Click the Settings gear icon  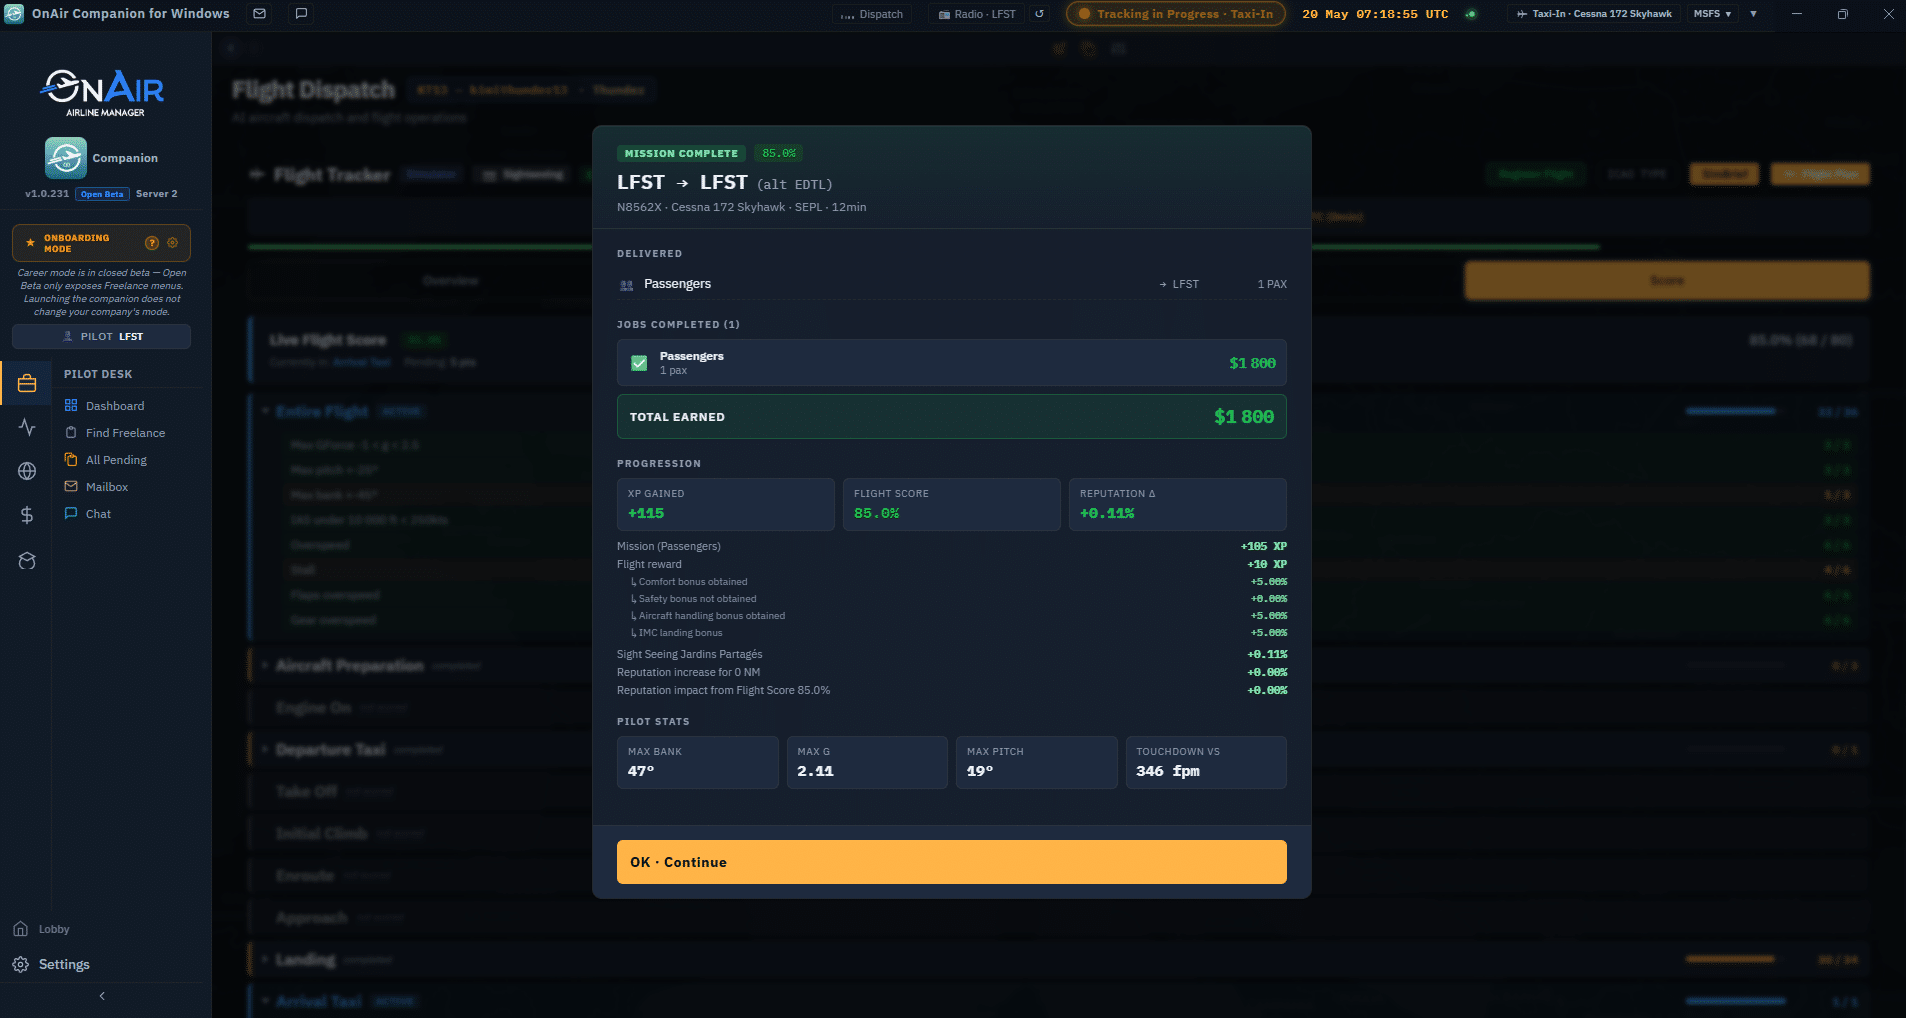[x=20, y=965]
